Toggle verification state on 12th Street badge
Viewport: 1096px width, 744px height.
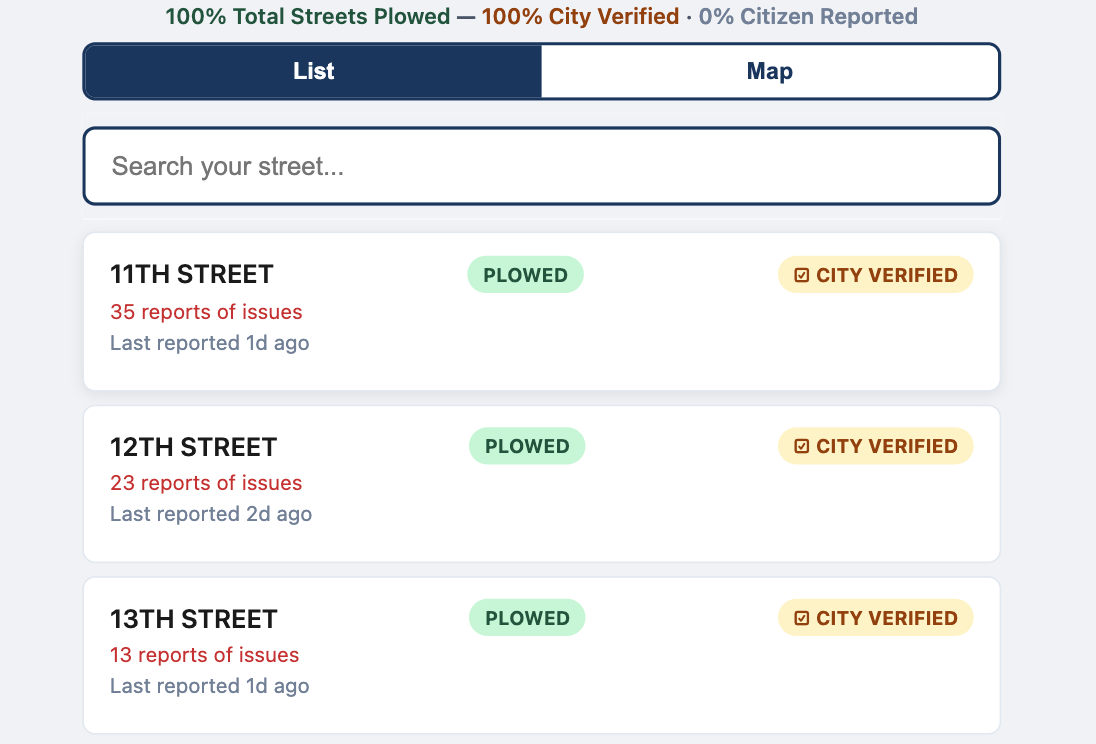[x=875, y=446]
